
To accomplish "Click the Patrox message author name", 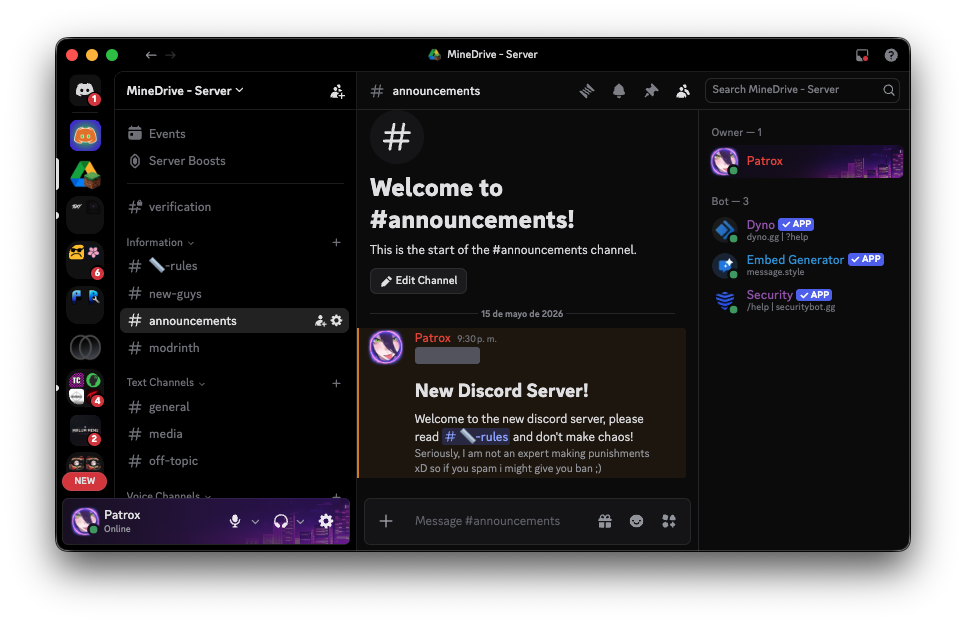I will pos(432,338).
